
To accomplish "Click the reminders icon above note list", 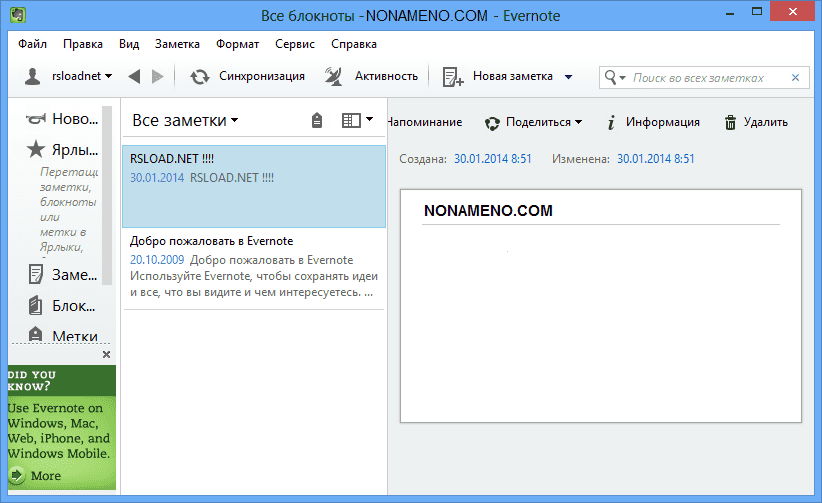I will [317, 120].
